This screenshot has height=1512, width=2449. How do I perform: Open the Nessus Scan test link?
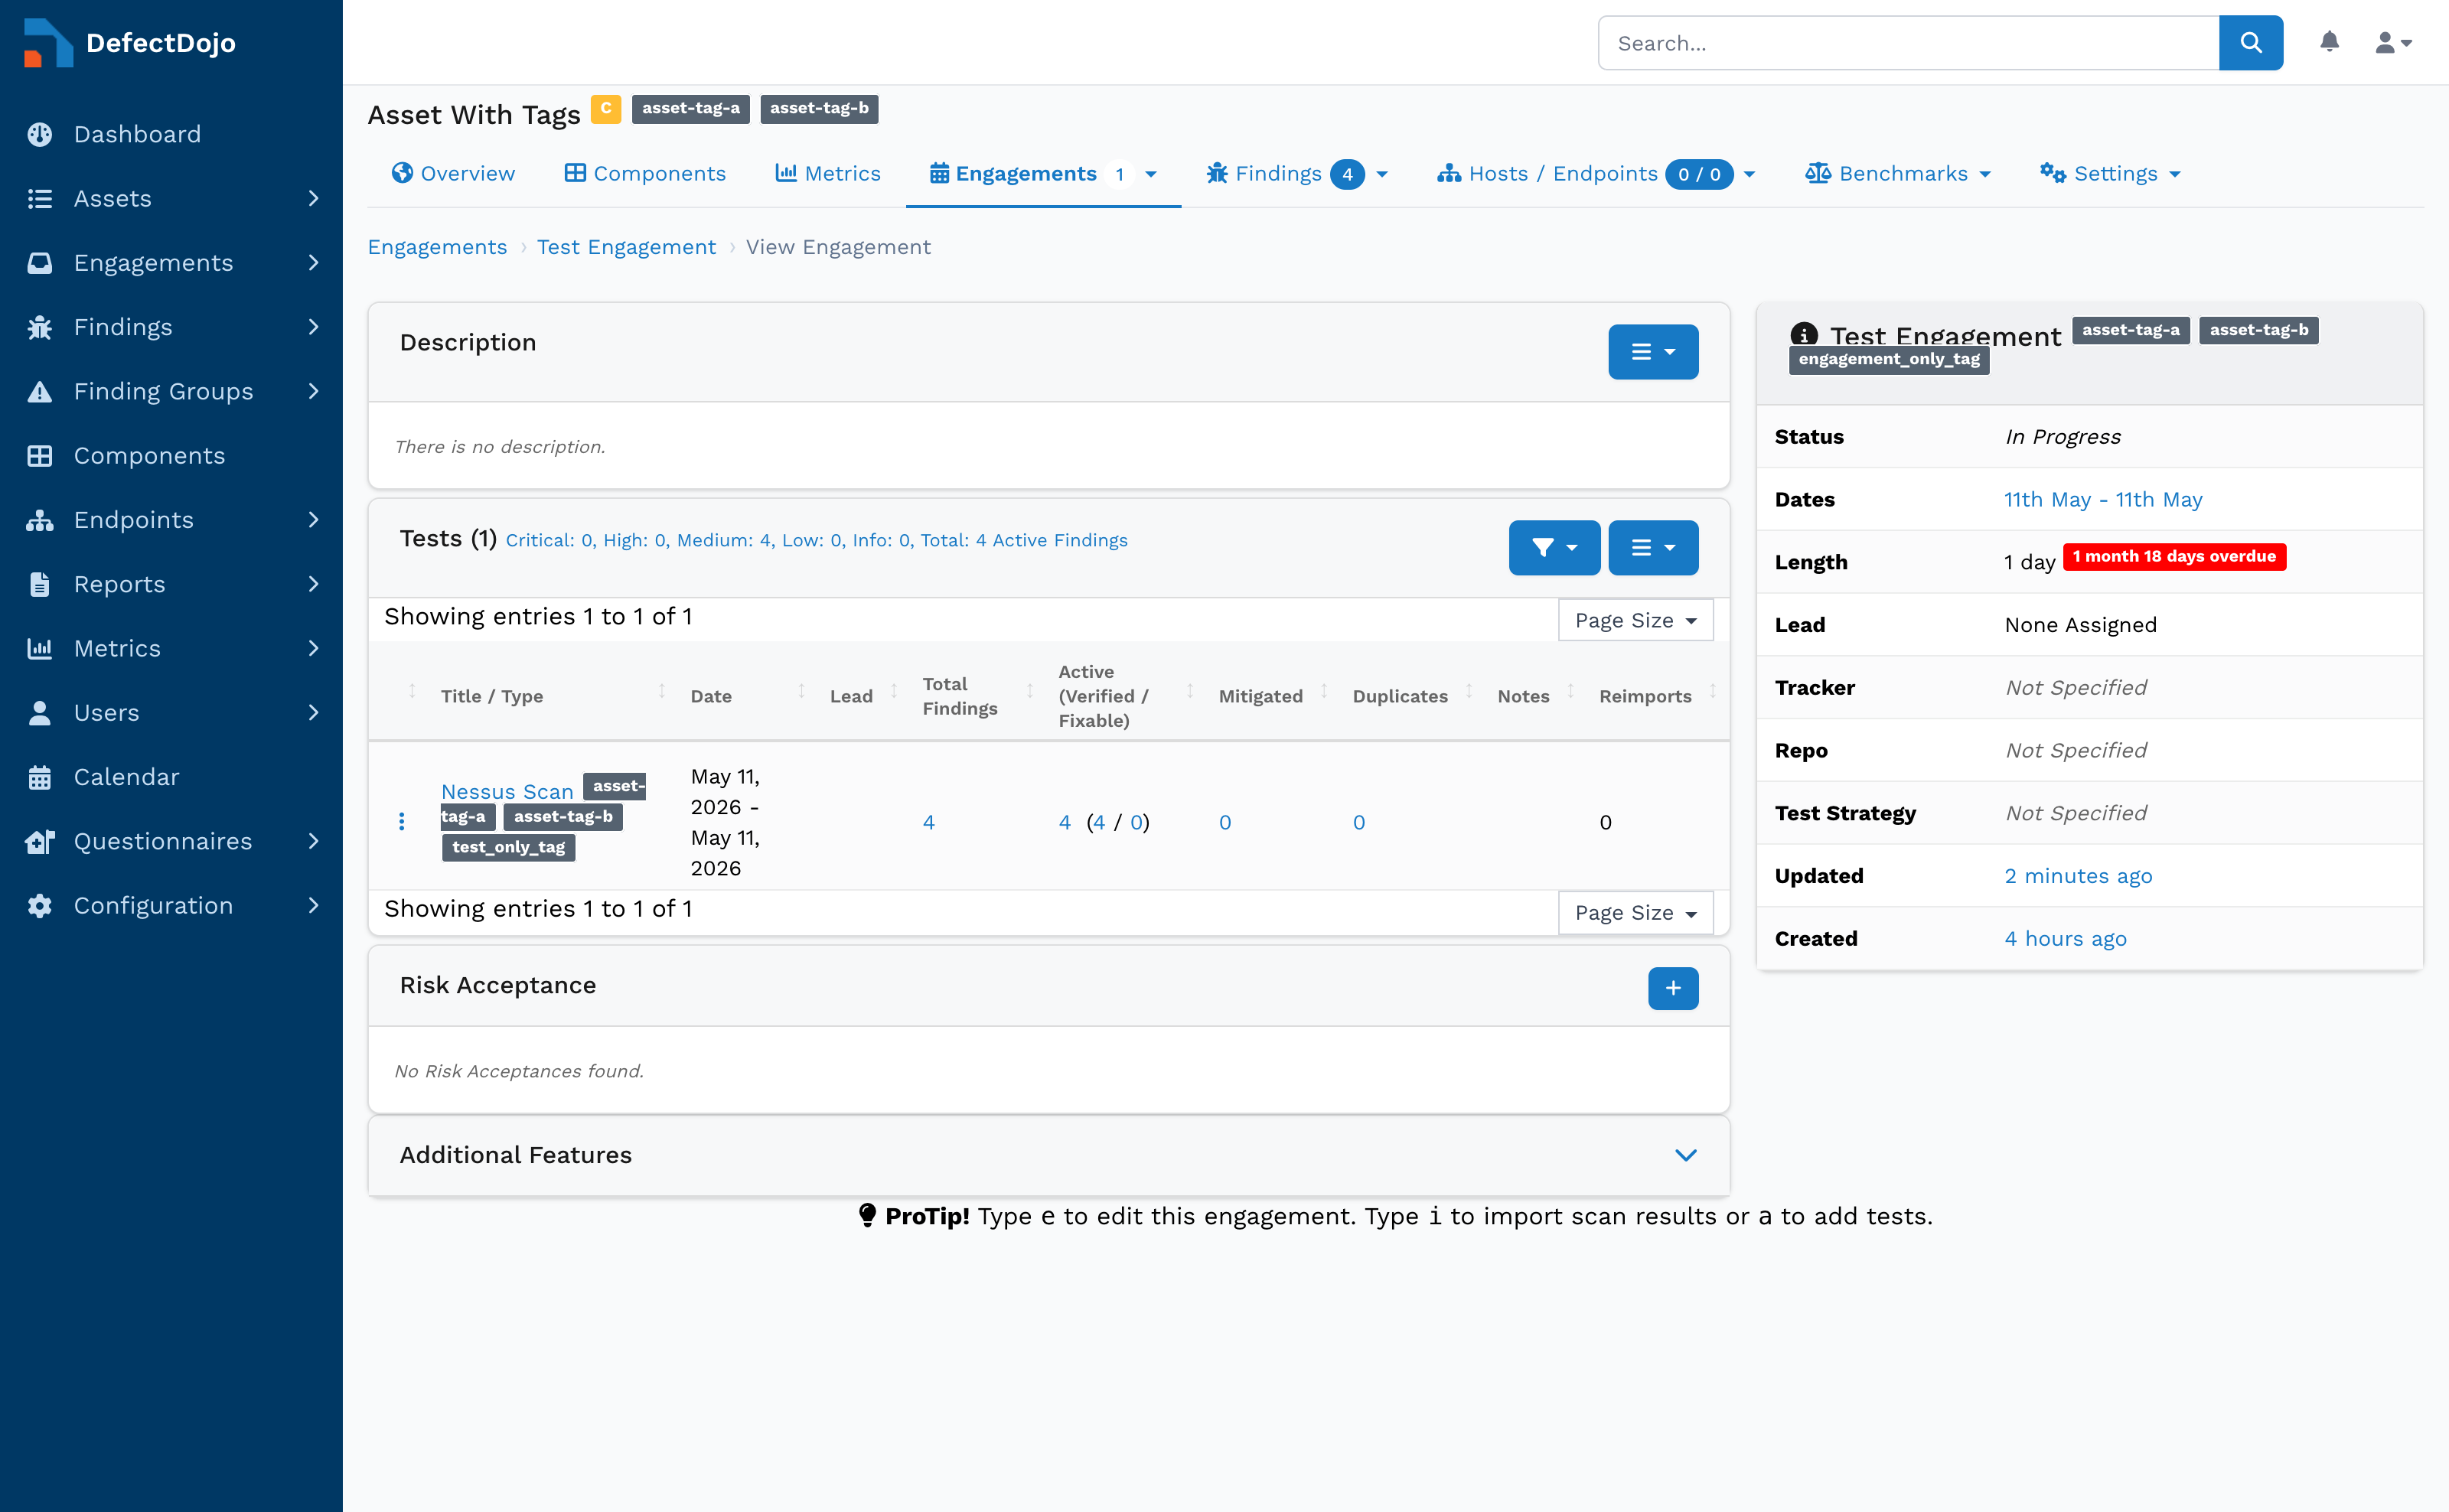coord(507,792)
